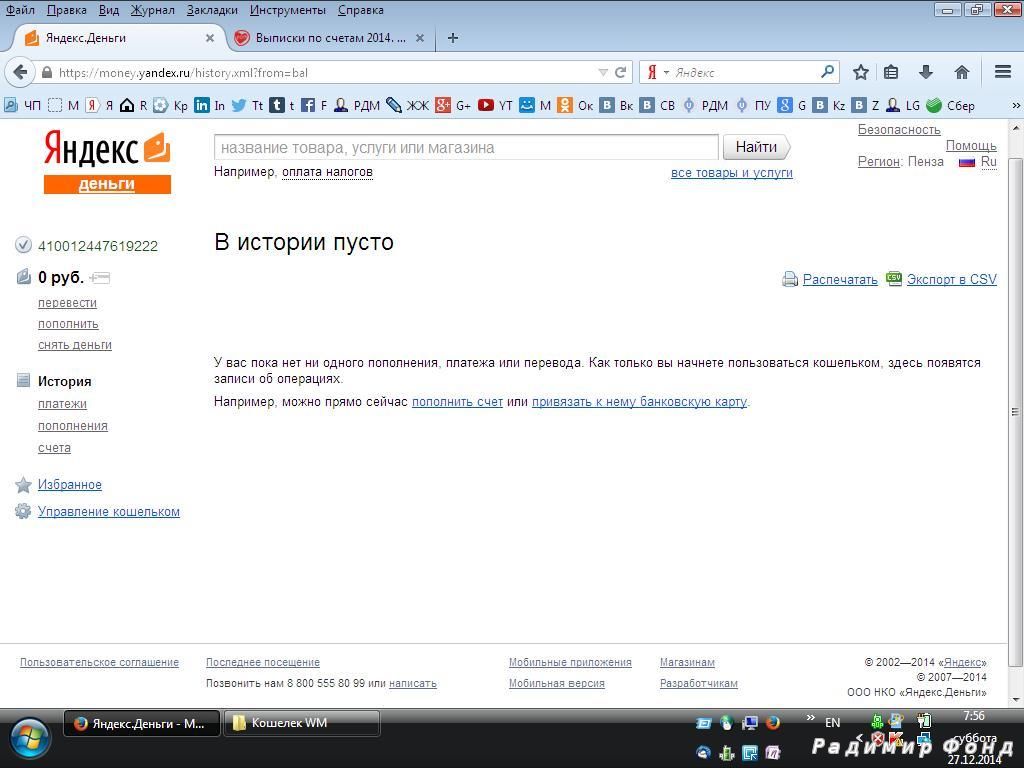Open the 'пополнения' history filter
1024x768 pixels.
[72, 426]
